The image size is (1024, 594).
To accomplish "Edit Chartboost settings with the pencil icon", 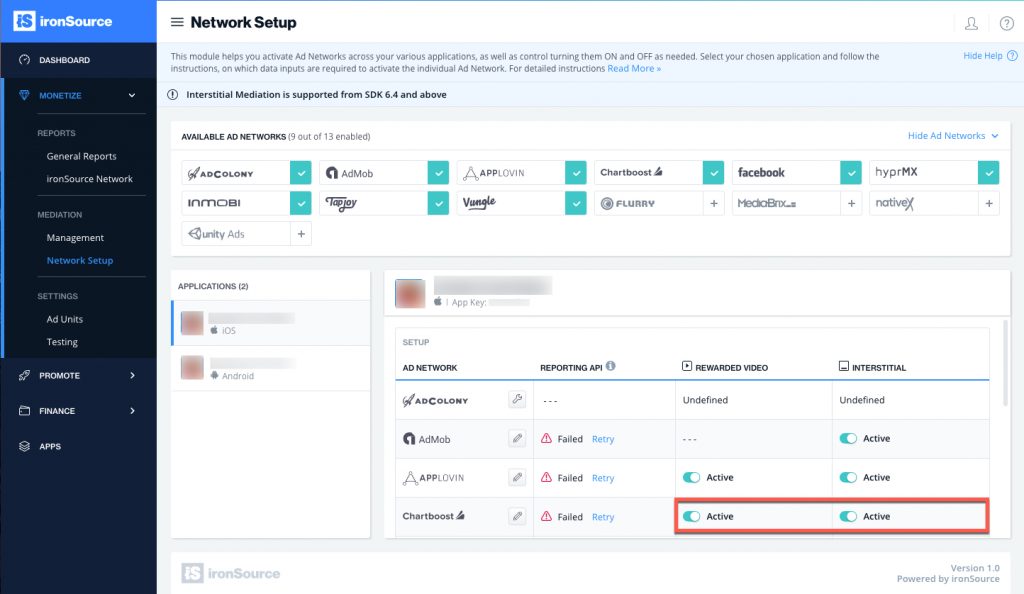I will [517, 516].
